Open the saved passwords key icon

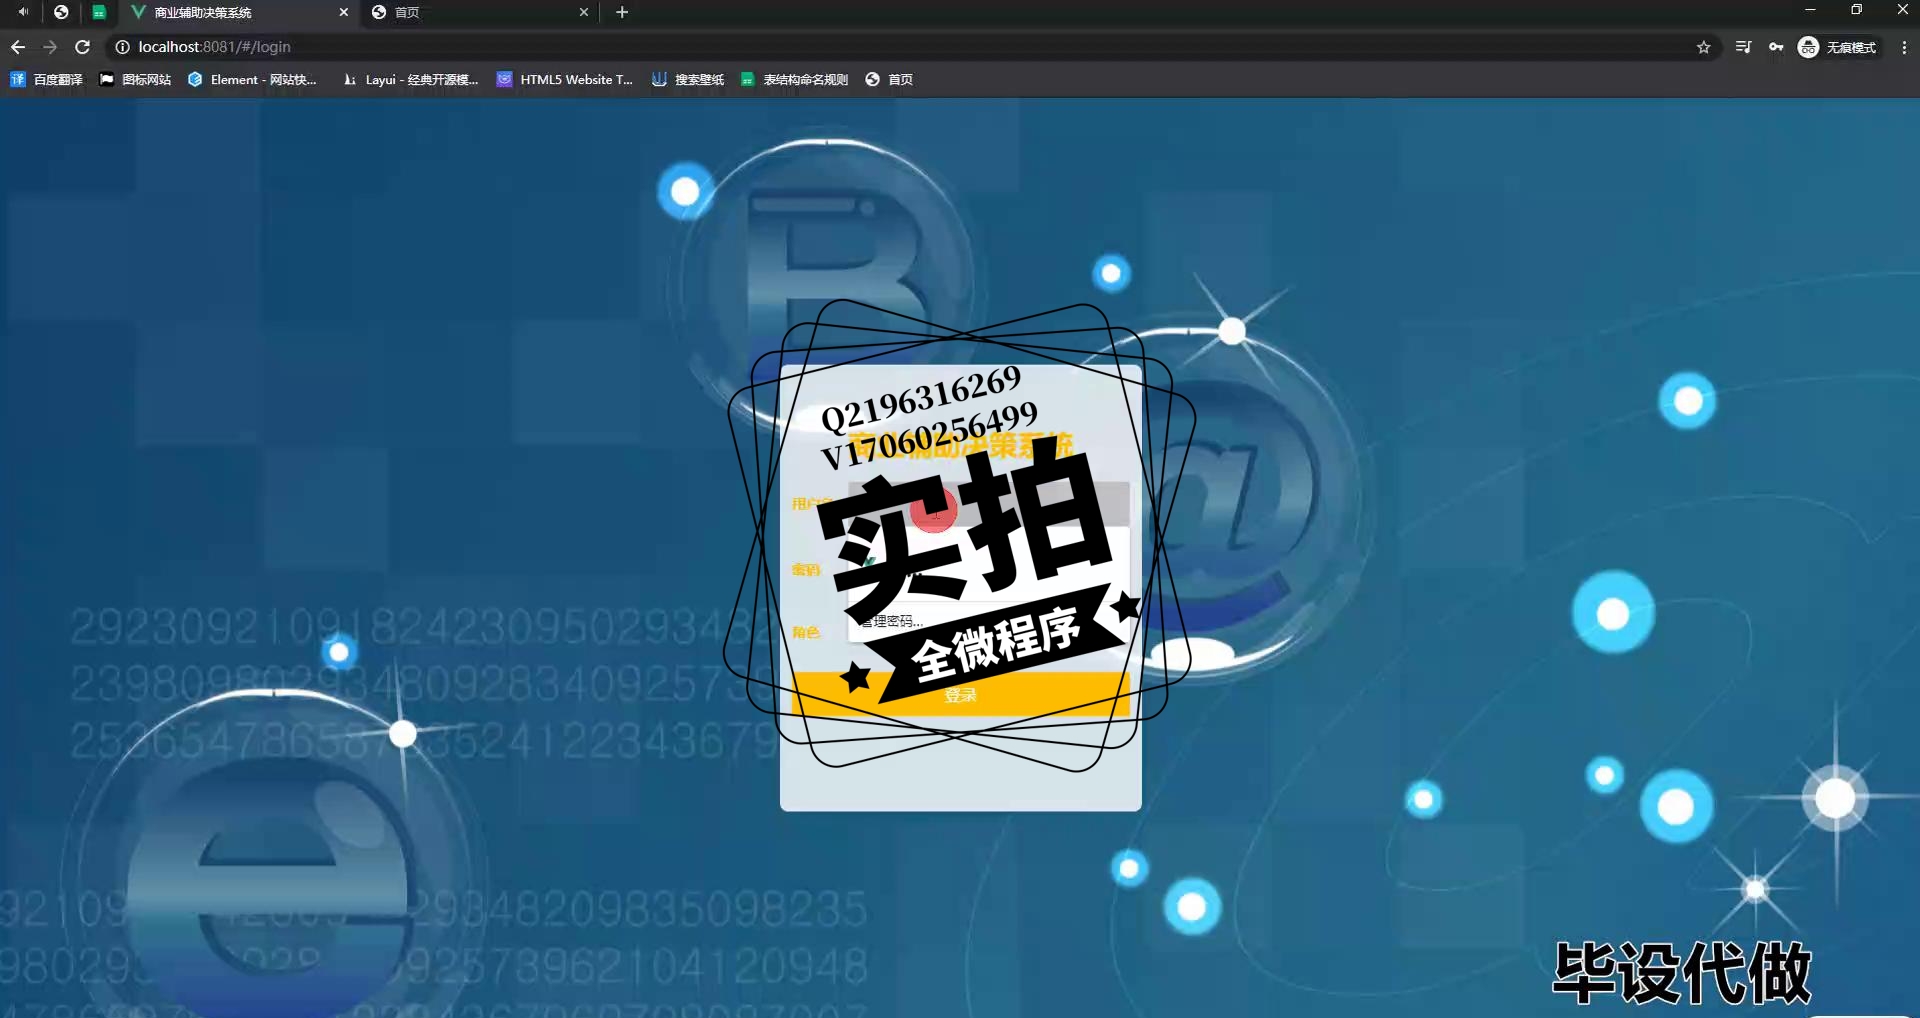[1776, 47]
